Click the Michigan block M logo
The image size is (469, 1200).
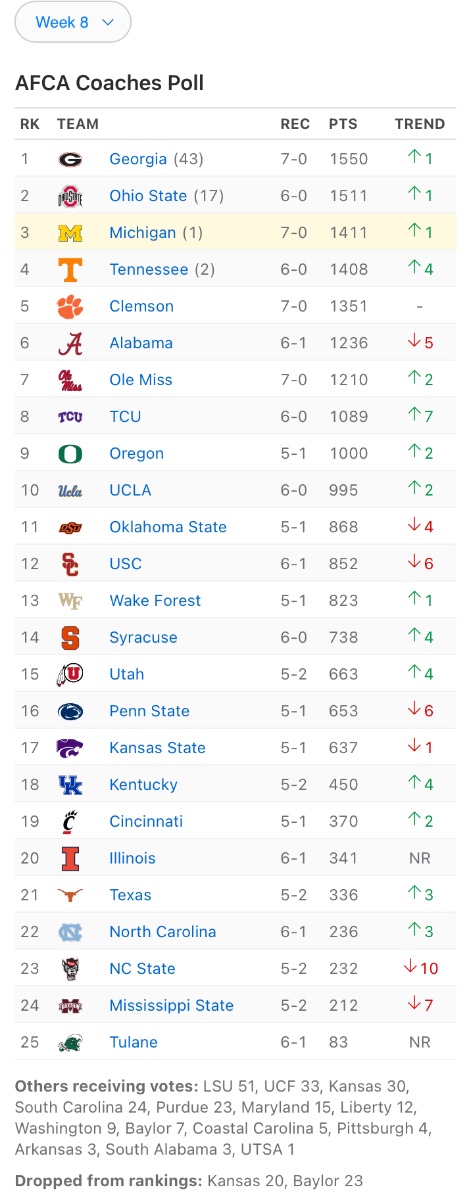(70, 233)
